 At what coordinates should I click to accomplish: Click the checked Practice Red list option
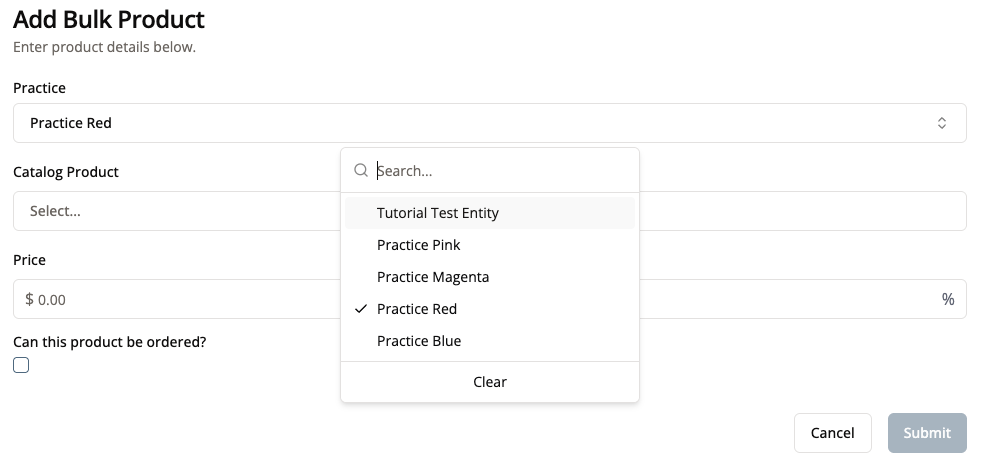pyautogui.click(x=417, y=309)
